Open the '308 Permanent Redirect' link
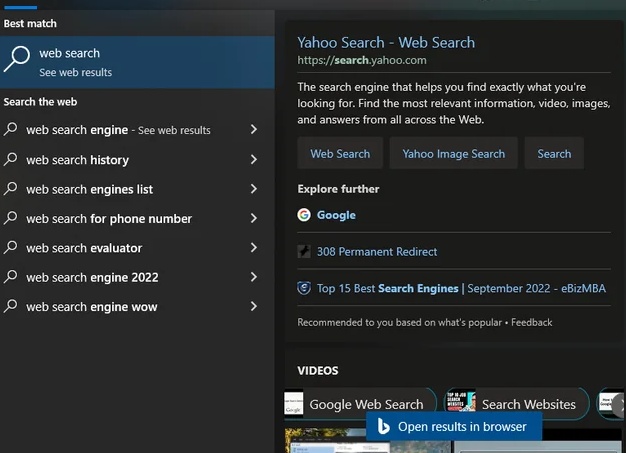Image resolution: width=626 pixels, height=453 pixels. (377, 252)
